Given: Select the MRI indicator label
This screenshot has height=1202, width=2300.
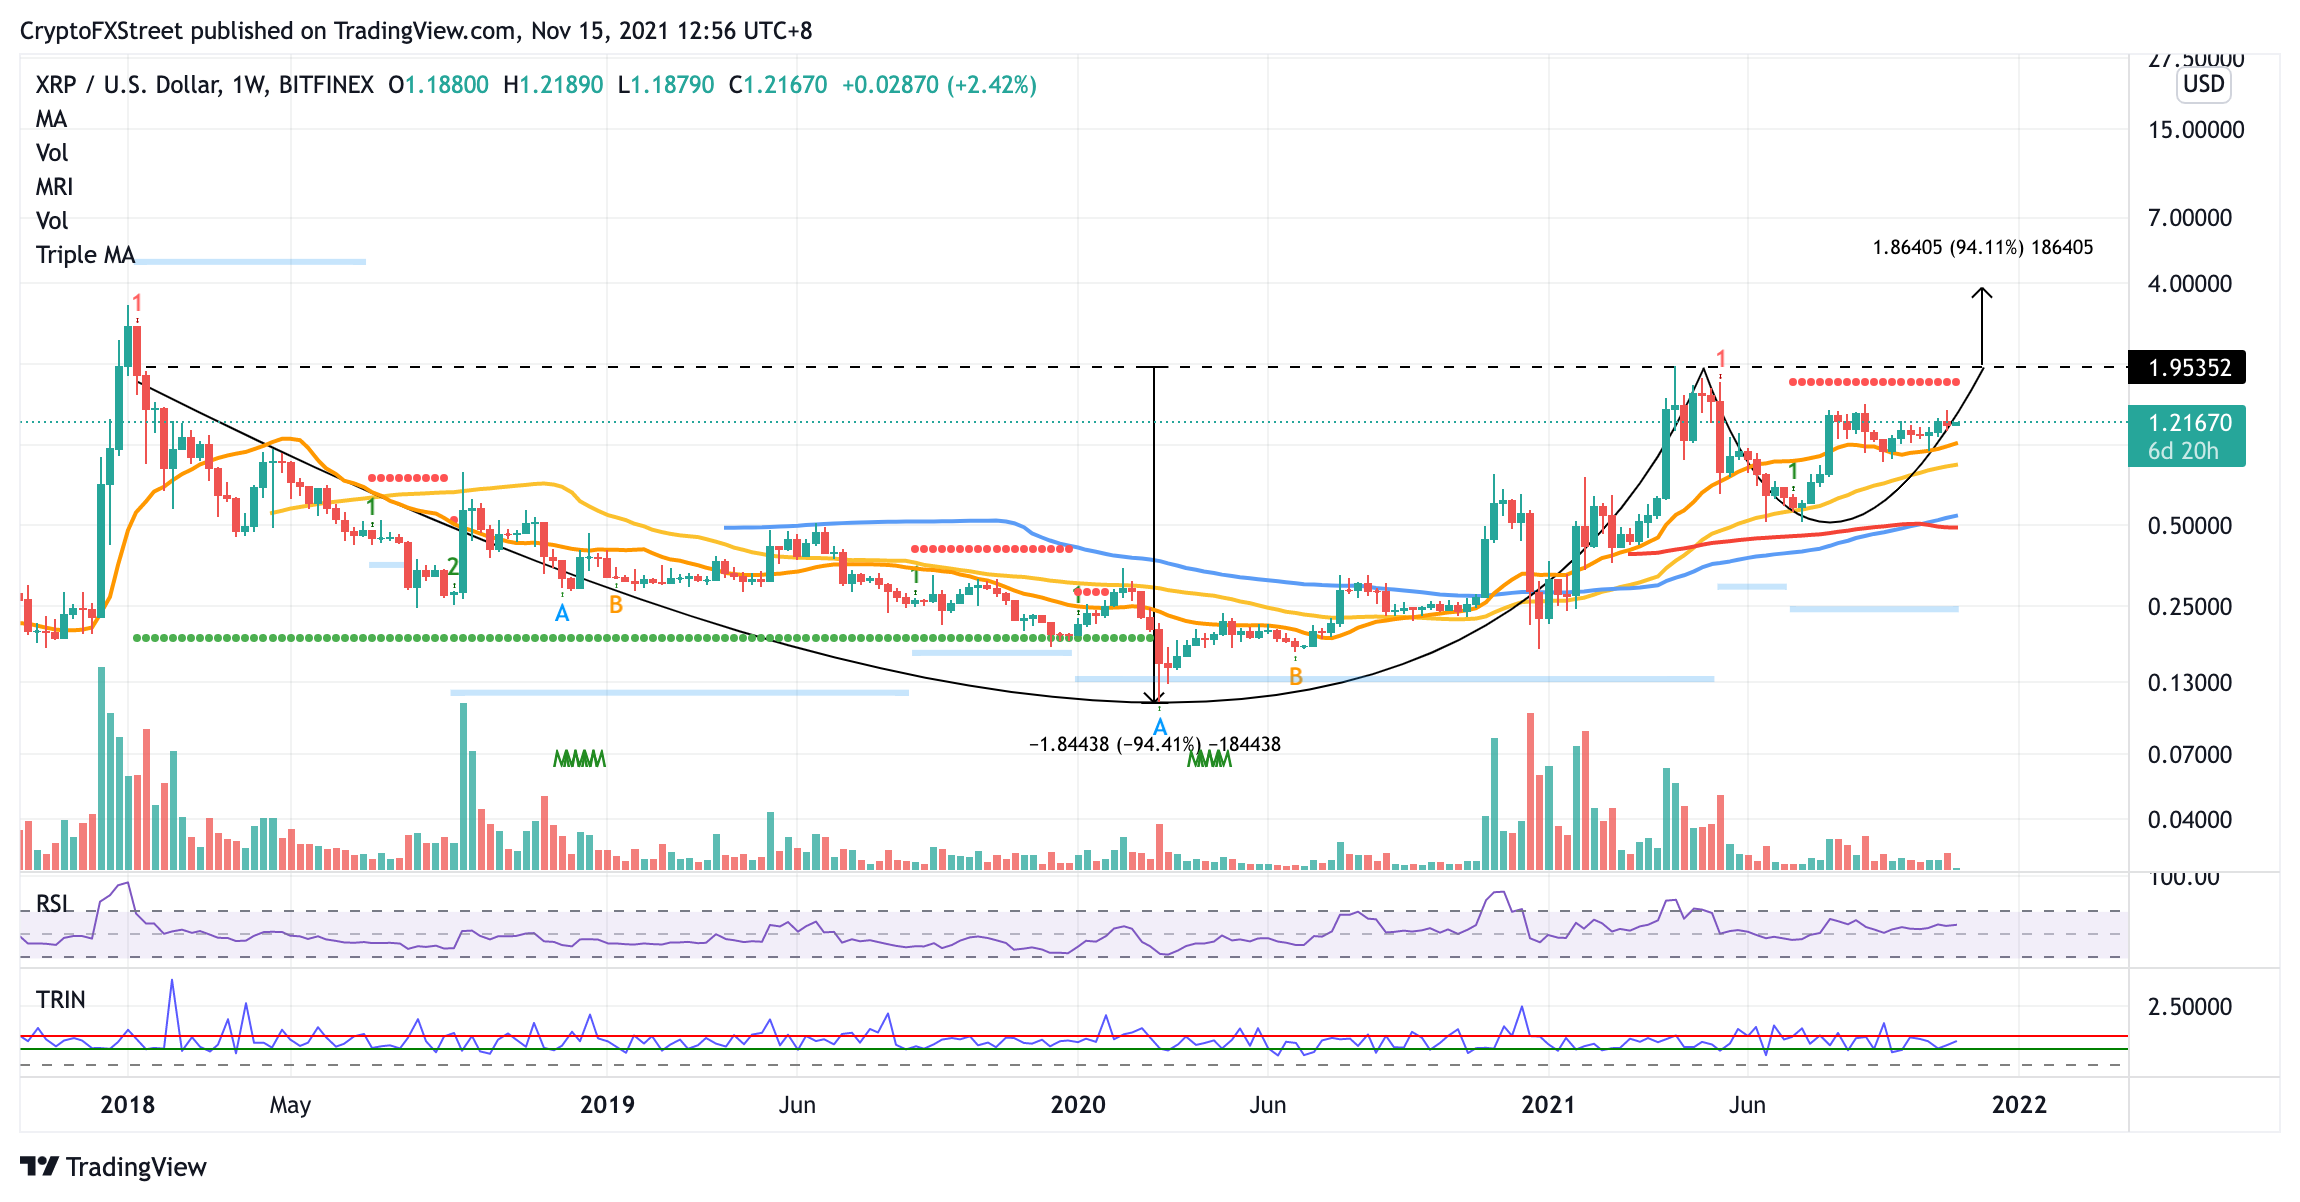Looking at the screenshot, I should point(54,187).
